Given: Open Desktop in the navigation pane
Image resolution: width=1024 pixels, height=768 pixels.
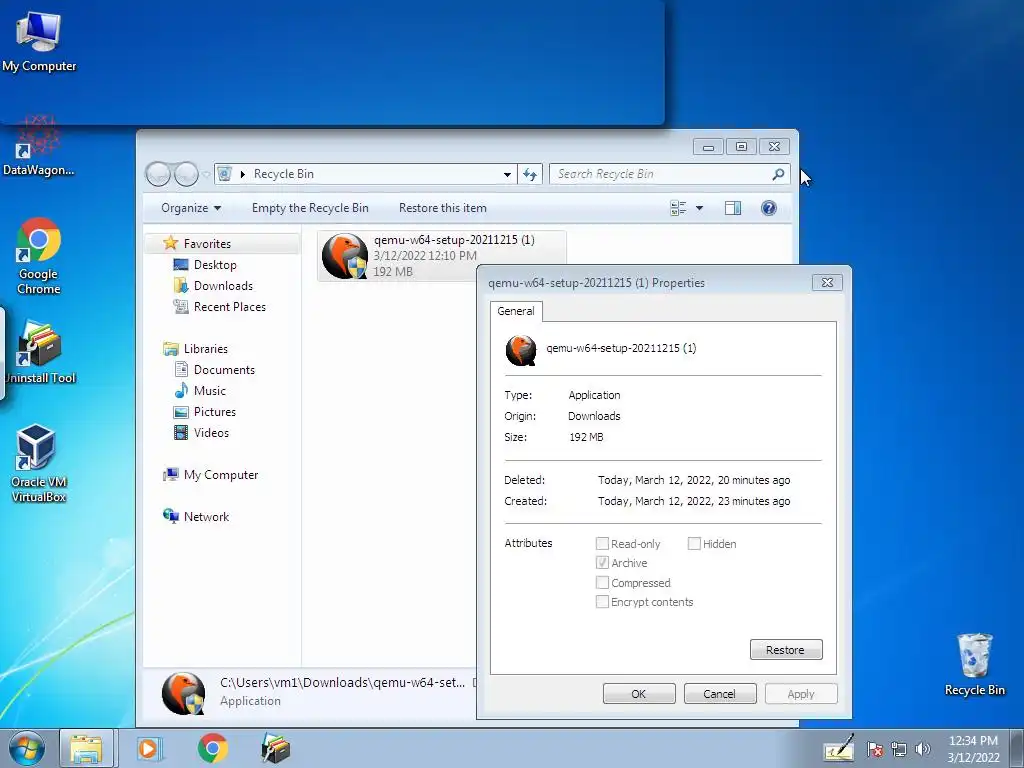Looking at the screenshot, I should pos(215,264).
